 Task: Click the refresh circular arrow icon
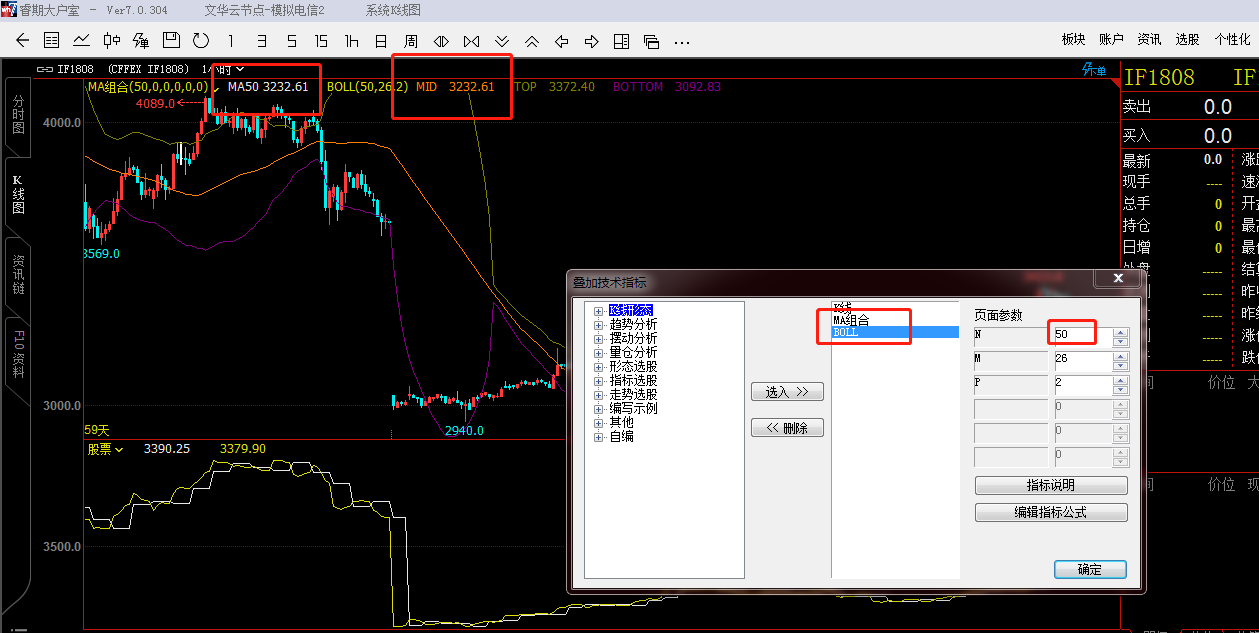[201, 41]
